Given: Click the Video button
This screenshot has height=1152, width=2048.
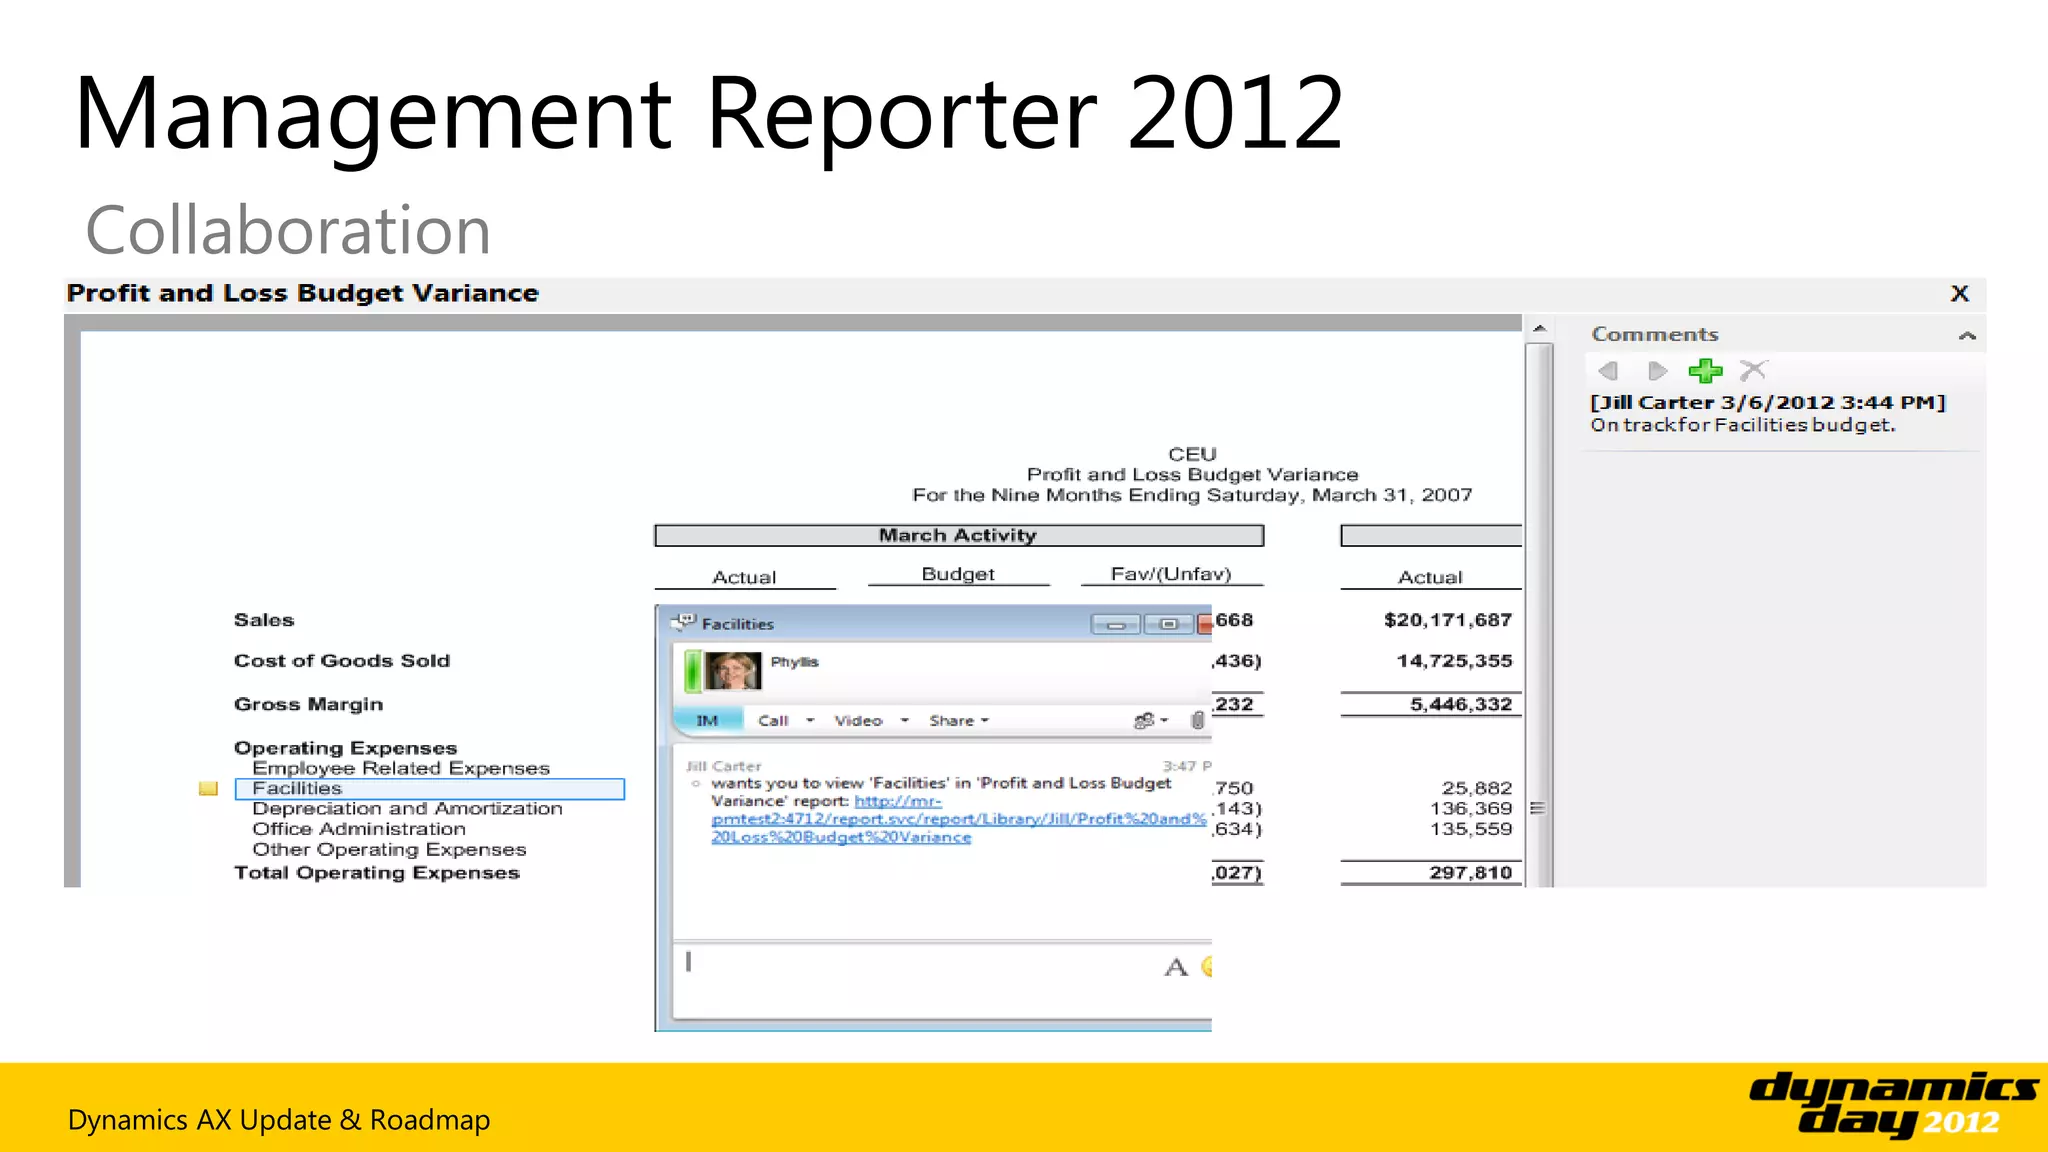Looking at the screenshot, I should (x=859, y=720).
